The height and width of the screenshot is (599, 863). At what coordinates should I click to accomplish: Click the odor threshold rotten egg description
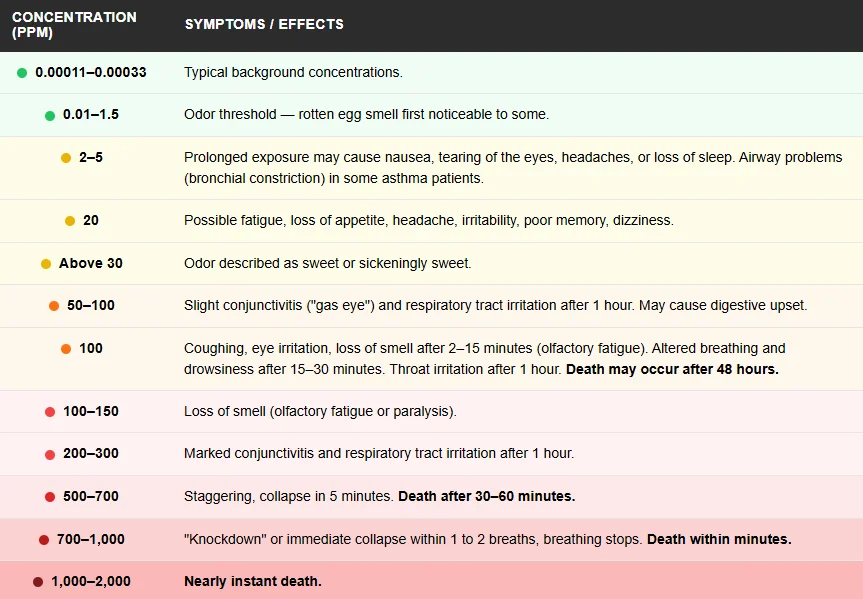click(x=366, y=115)
